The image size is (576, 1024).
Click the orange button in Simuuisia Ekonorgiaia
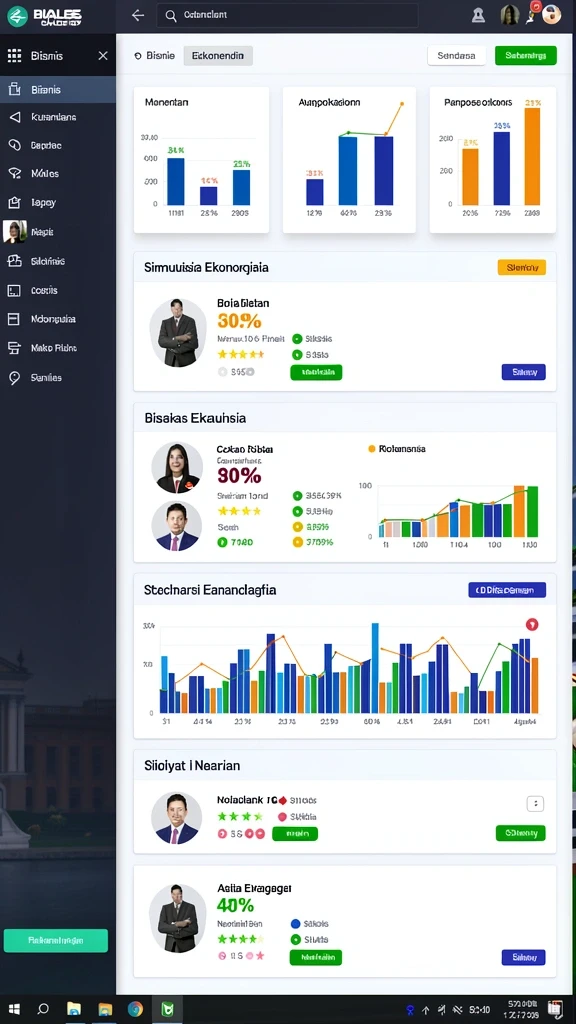click(522, 267)
